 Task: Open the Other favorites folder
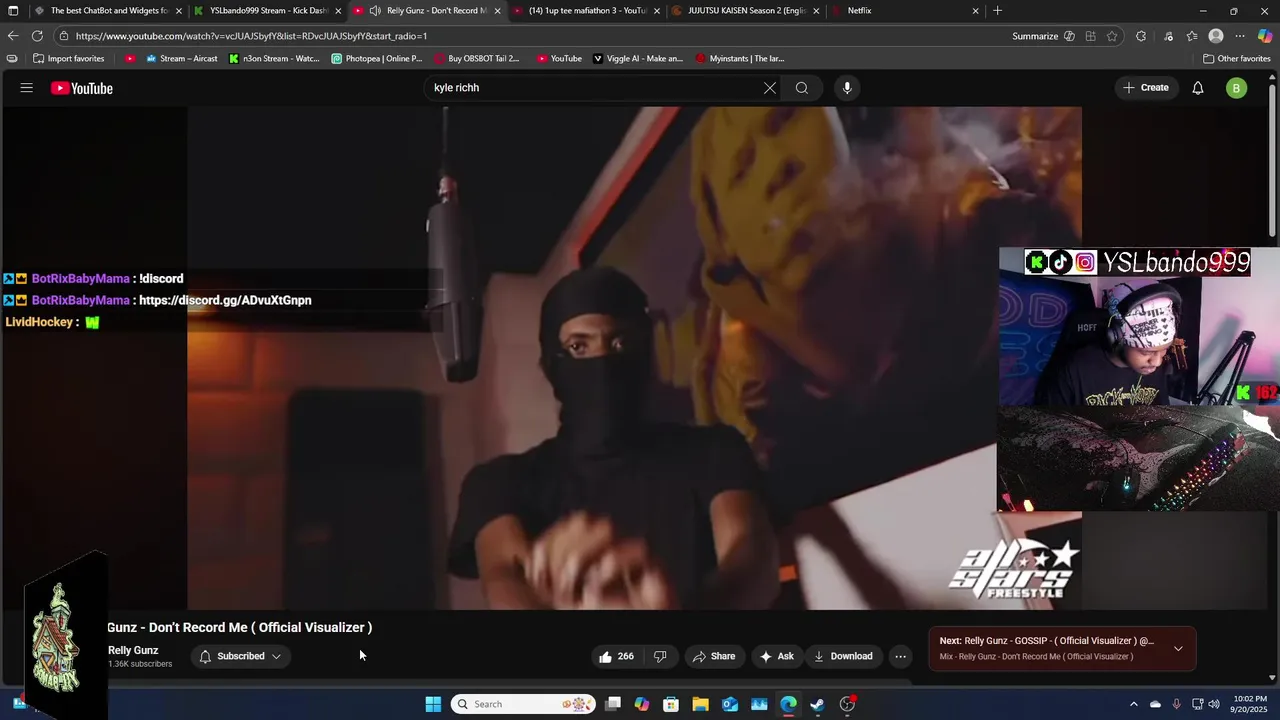point(1236,58)
